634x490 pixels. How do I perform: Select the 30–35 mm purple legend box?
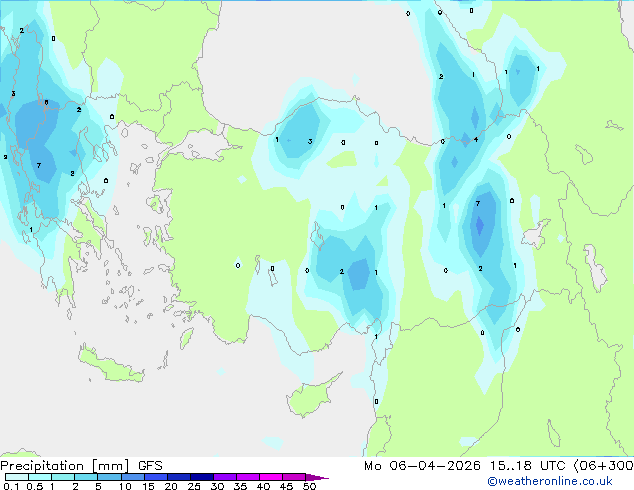225,477
